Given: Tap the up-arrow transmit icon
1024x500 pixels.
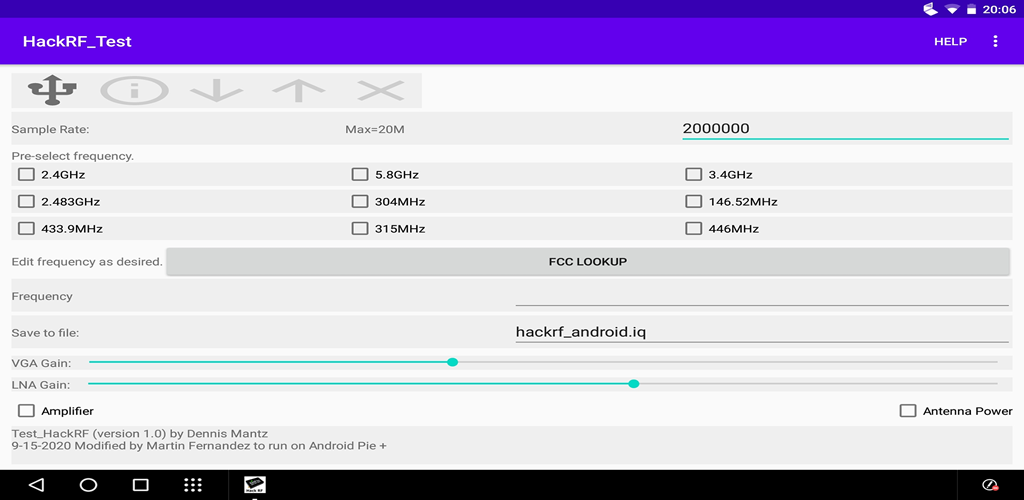Looking at the screenshot, I should [298, 91].
